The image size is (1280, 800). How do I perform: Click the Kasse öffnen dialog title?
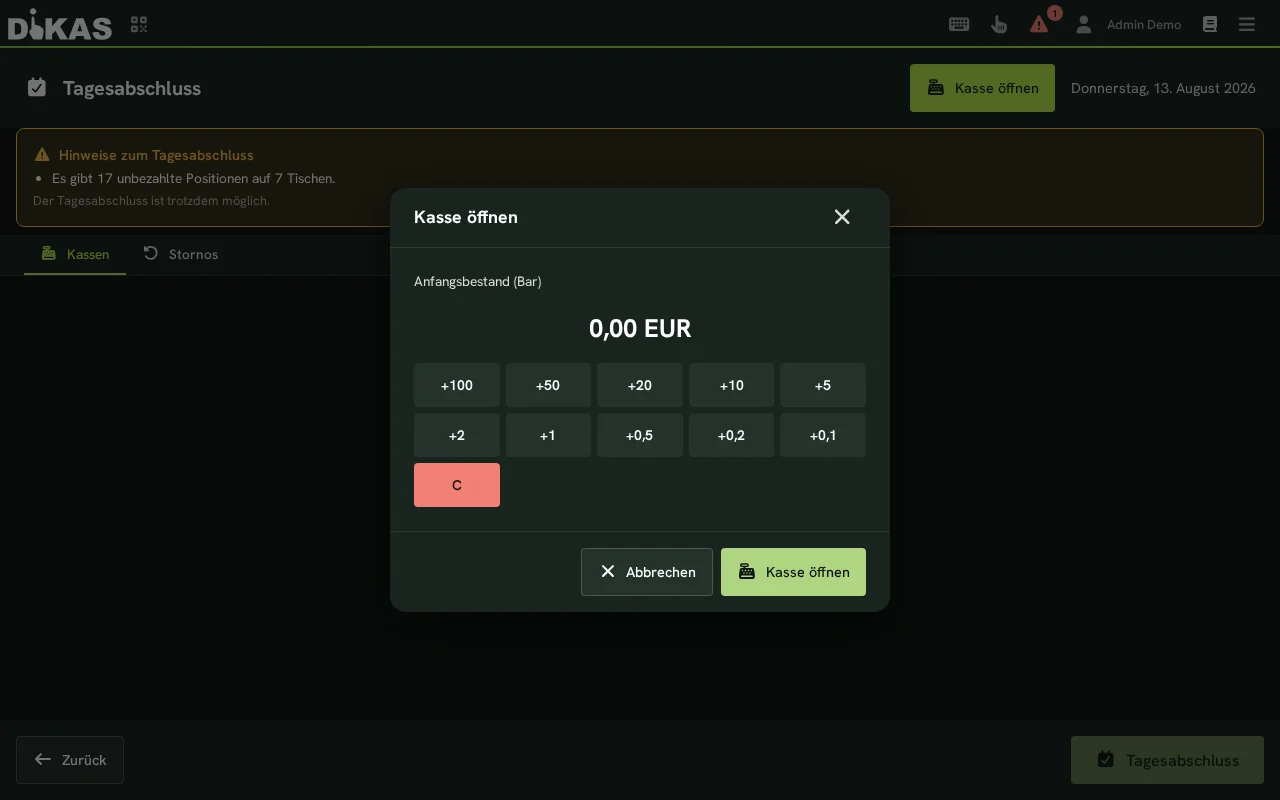tap(466, 217)
